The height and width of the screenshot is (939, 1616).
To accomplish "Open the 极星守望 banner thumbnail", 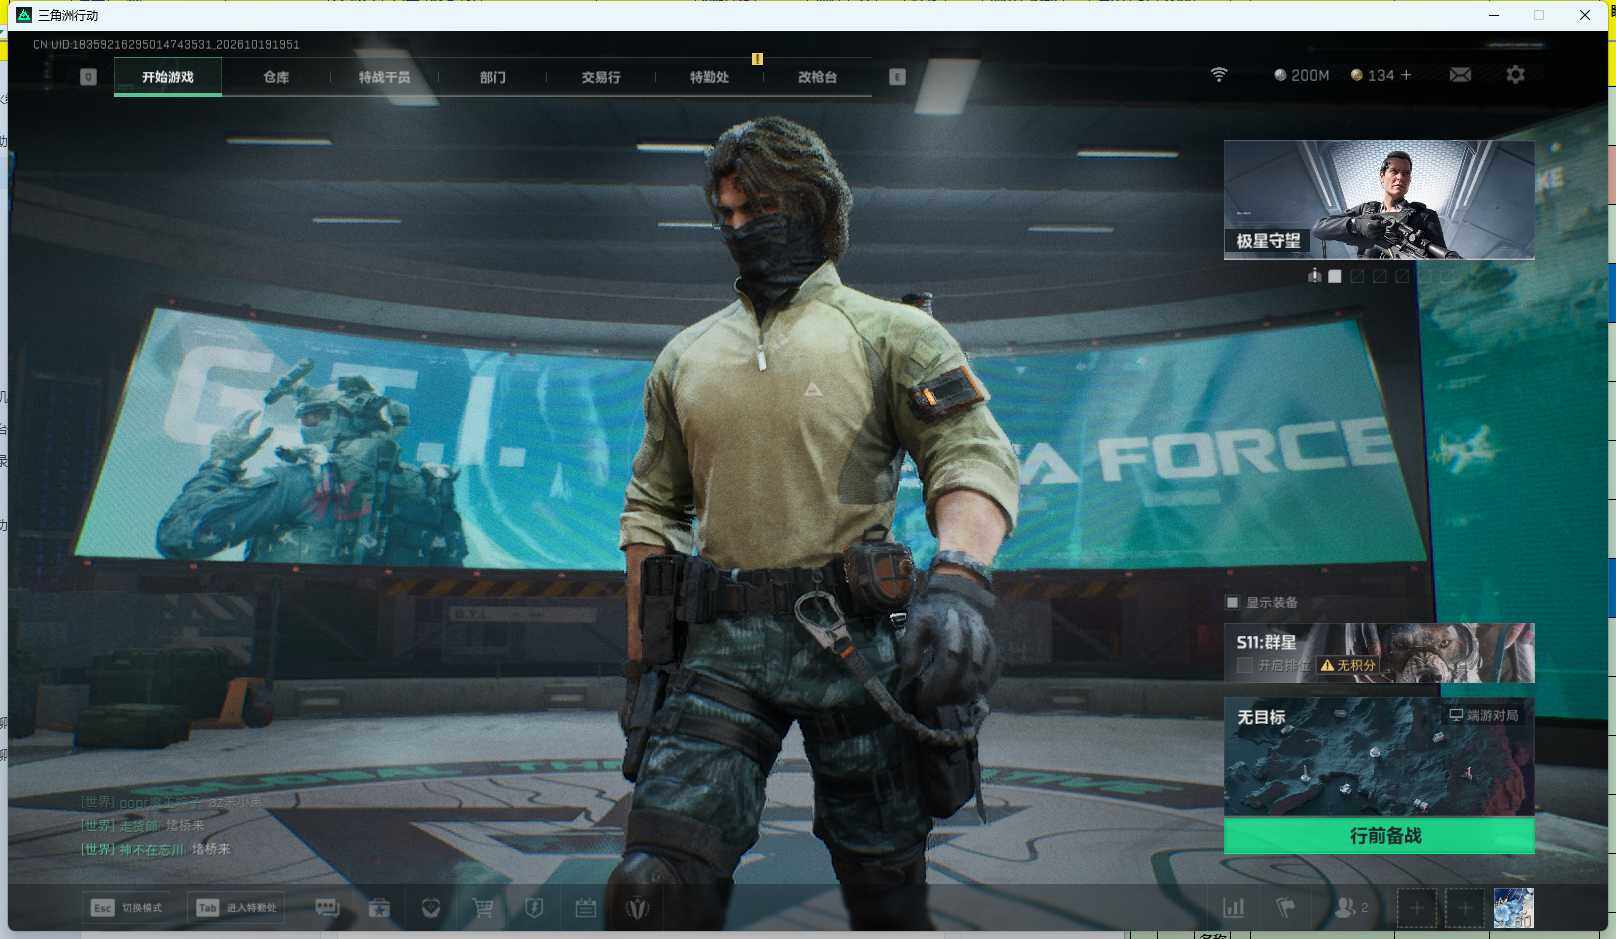I will [1379, 200].
